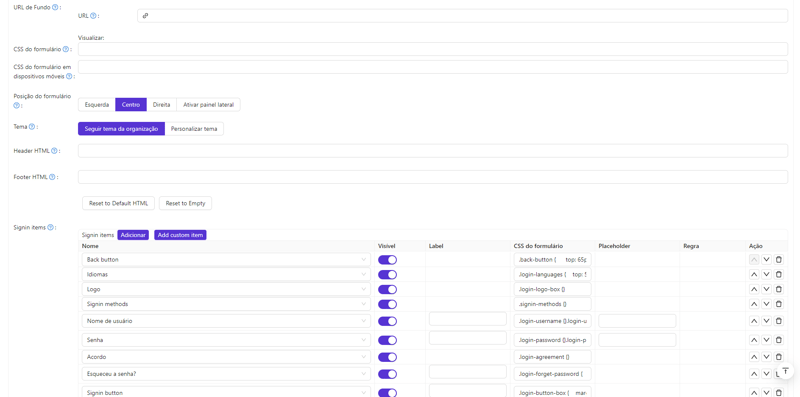Screen dimensions: 800x397
Task: Move the Acordo row up
Action: [754, 357]
